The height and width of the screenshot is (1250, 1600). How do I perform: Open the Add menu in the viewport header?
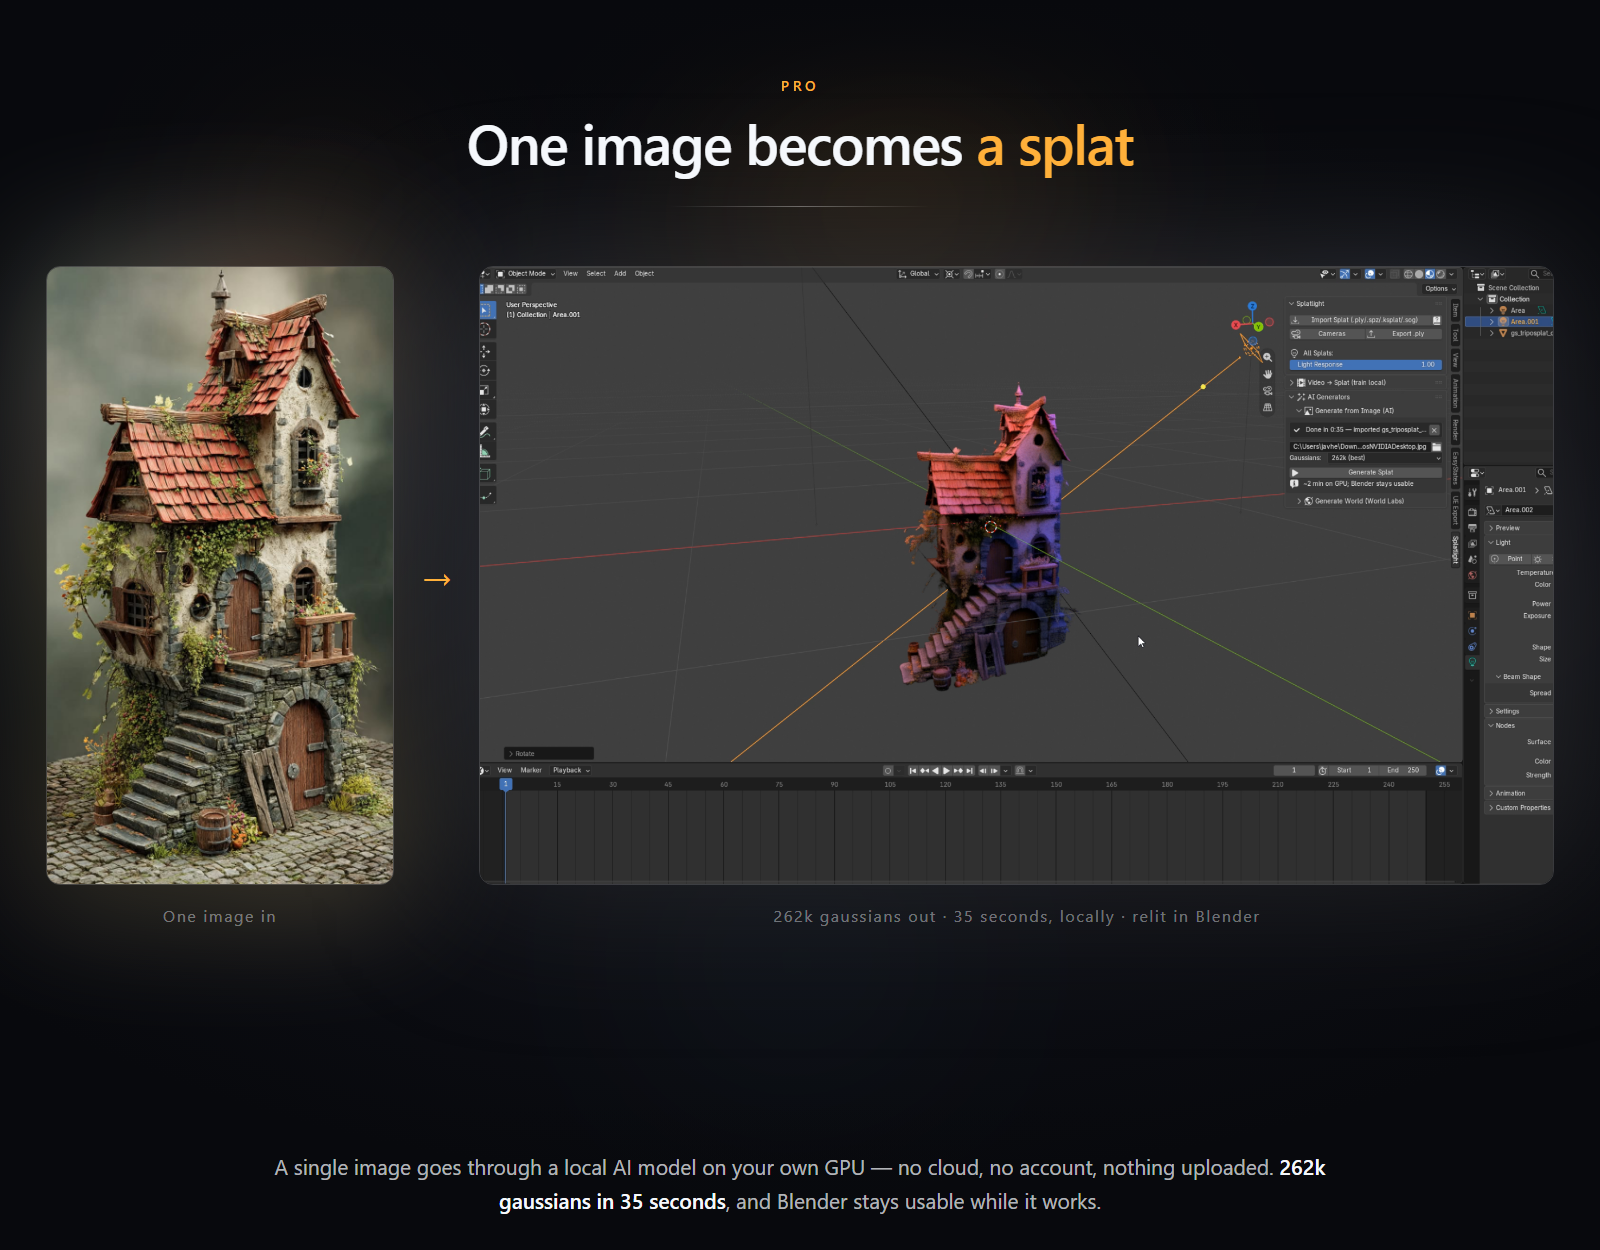pyautogui.click(x=620, y=274)
